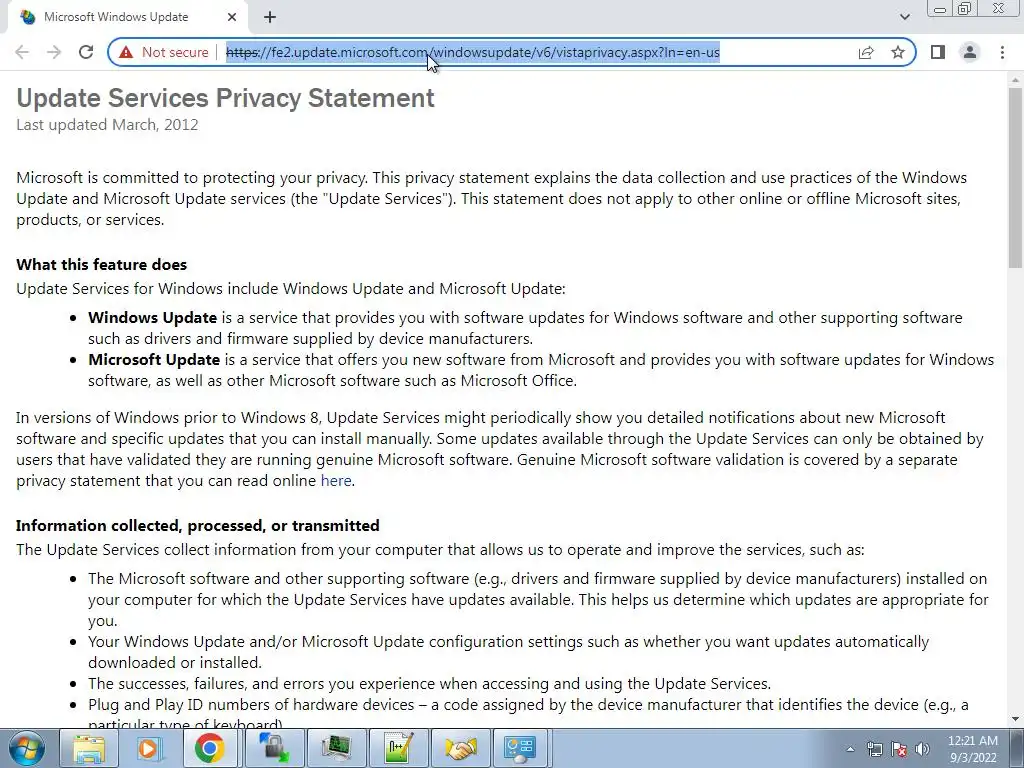1024x768 pixels.
Task: Open the Control Panel icon in the taskbar
Action: (520, 749)
